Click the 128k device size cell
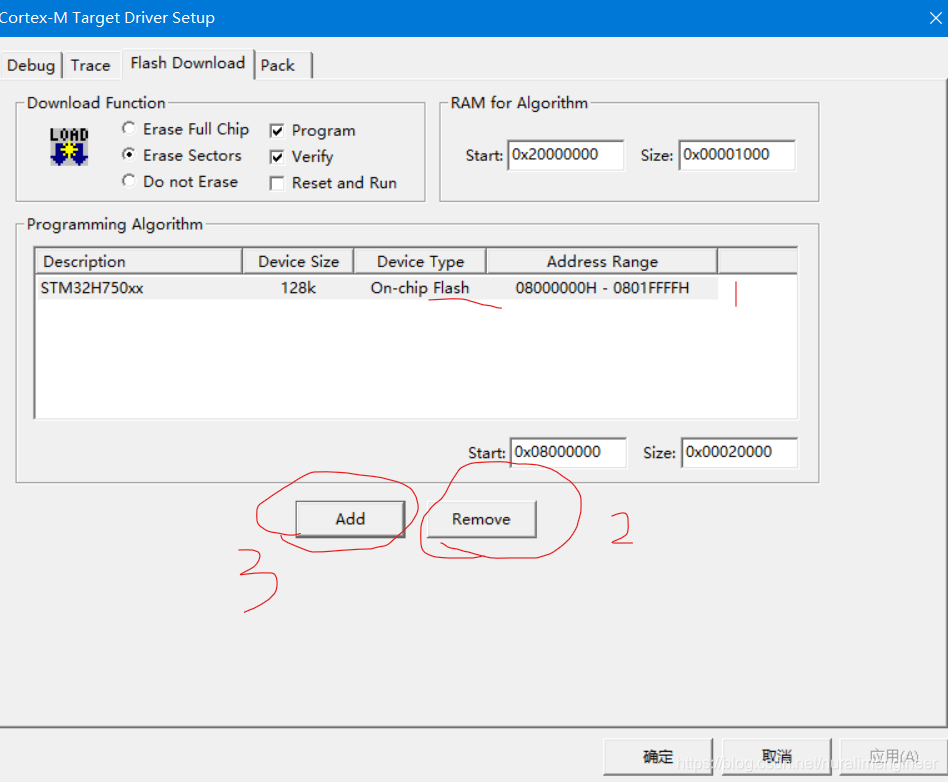 (x=298, y=288)
